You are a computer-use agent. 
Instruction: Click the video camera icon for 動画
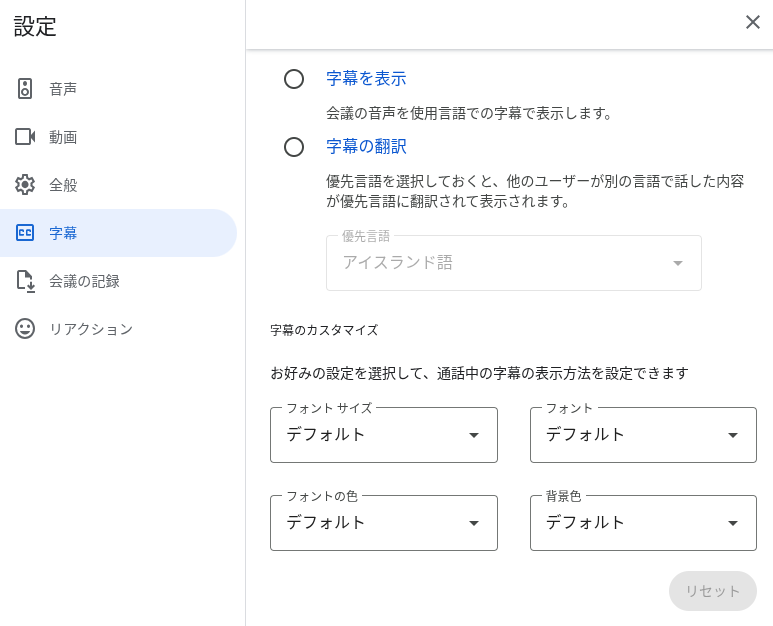pos(25,137)
